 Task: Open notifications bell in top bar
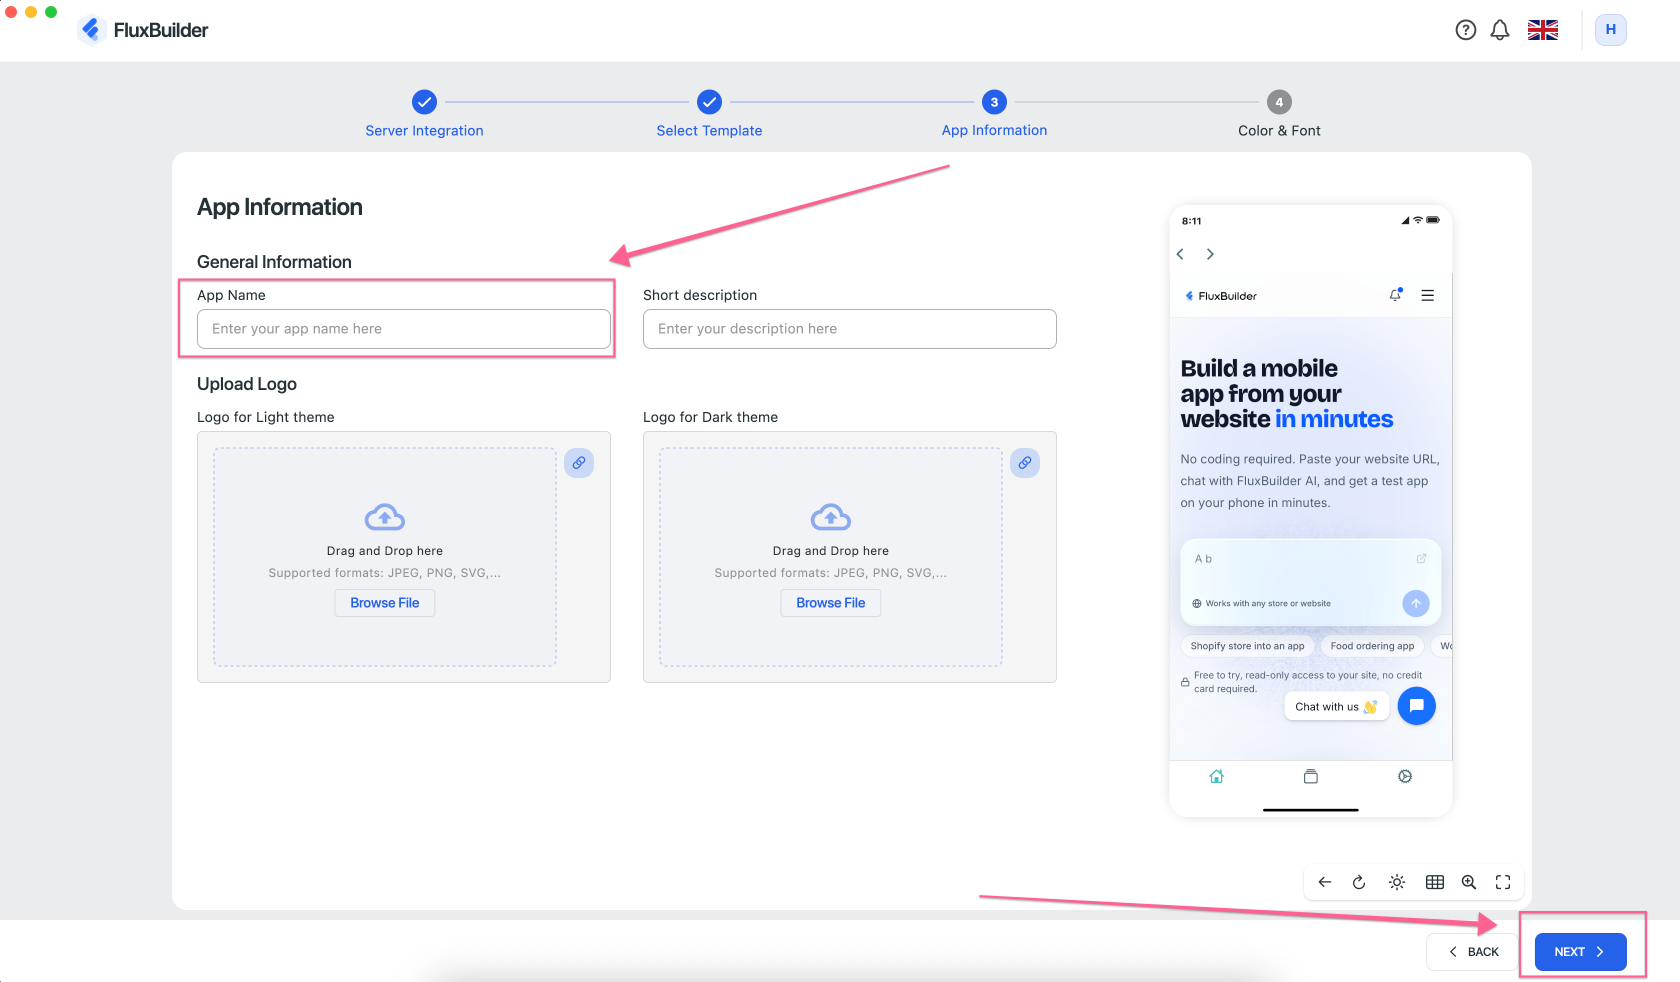click(1499, 30)
